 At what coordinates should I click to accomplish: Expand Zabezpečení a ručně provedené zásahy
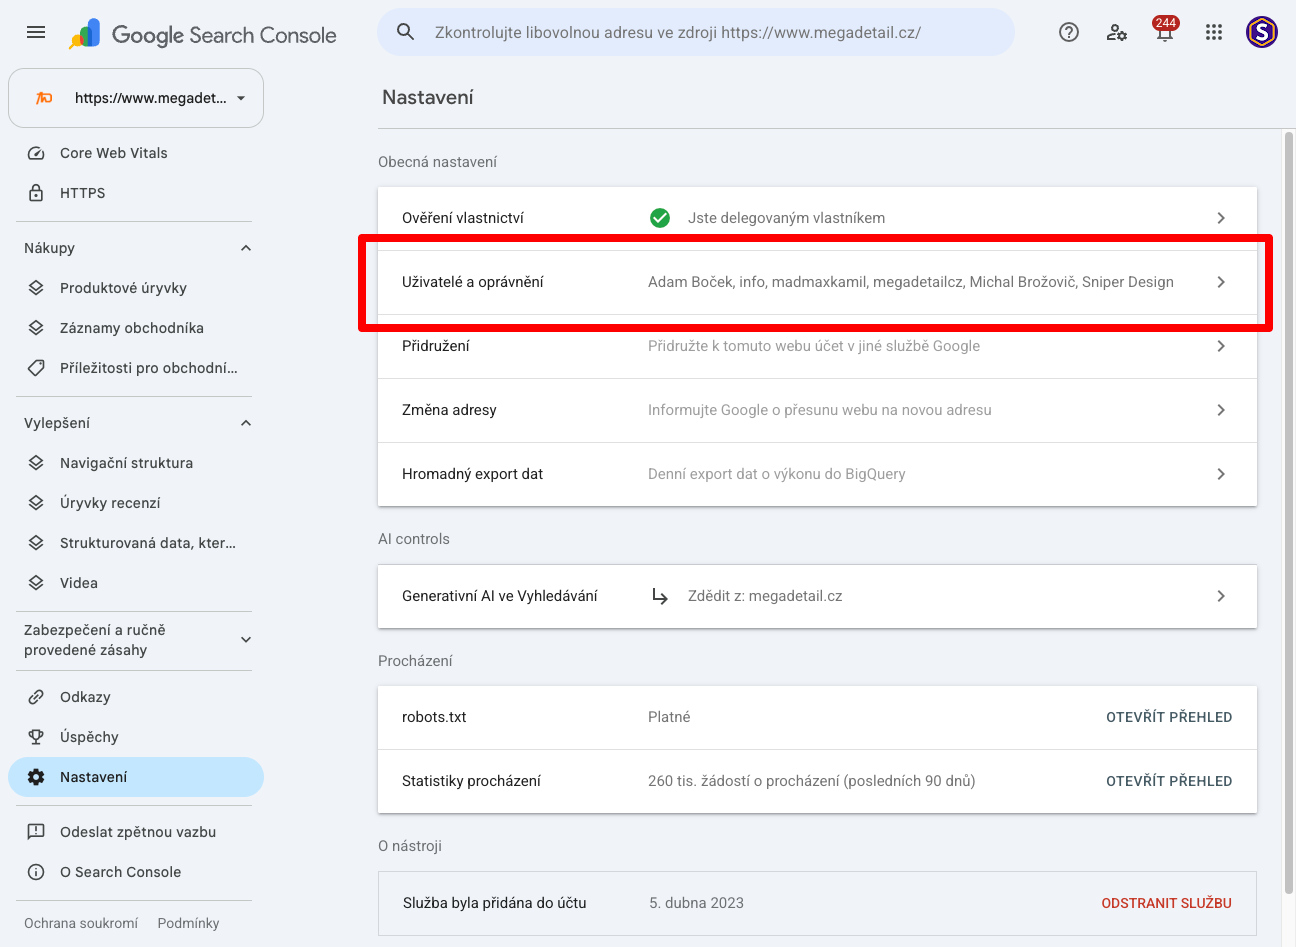tap(246, 640)
